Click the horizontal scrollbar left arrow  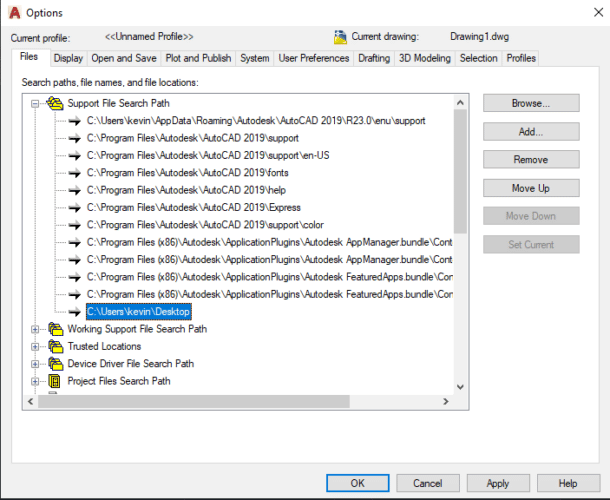click(31, 401)
